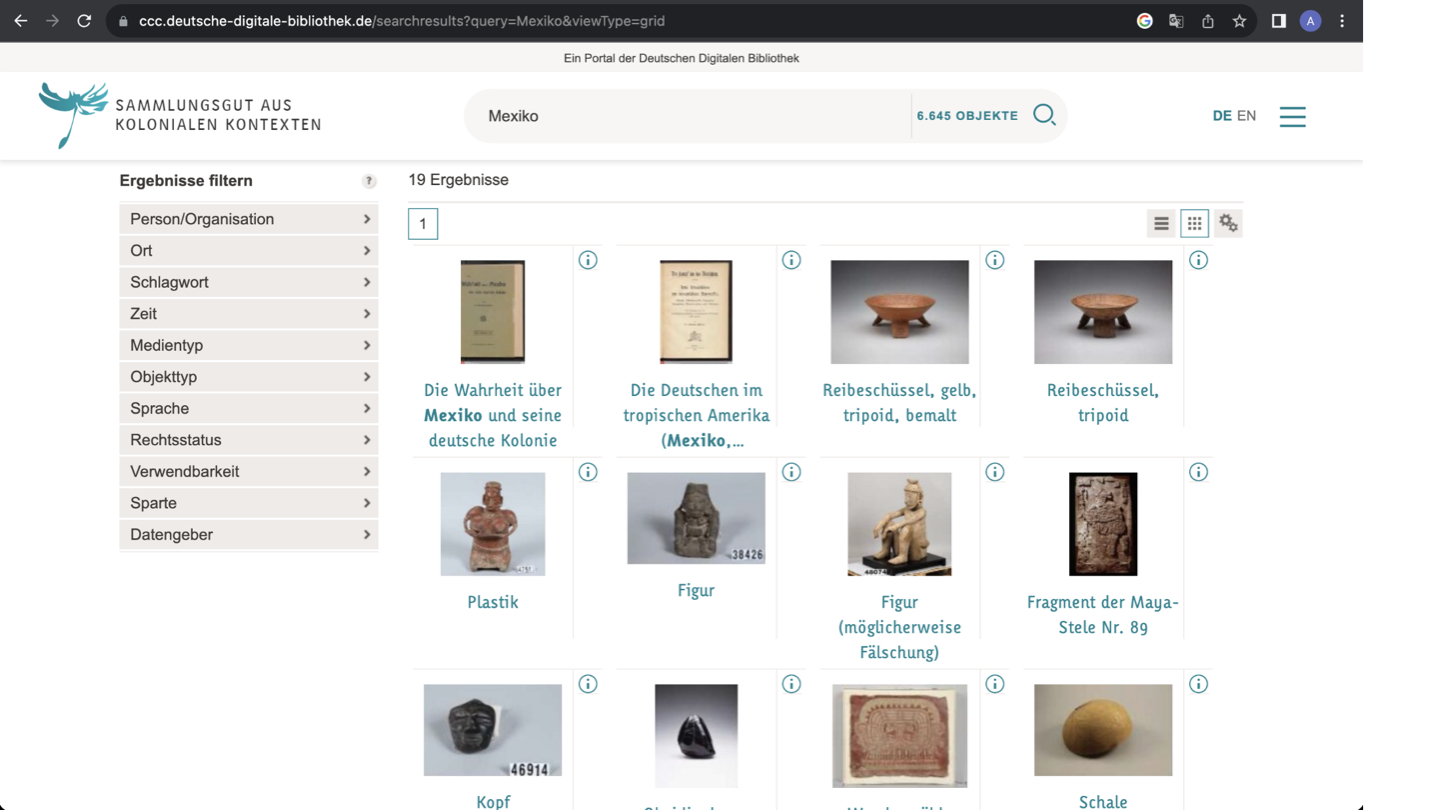The height and width of the screenshot is (810, 1440).
Task: Open Die Wahrheit über Mexiko link
Action: [492, 415]
